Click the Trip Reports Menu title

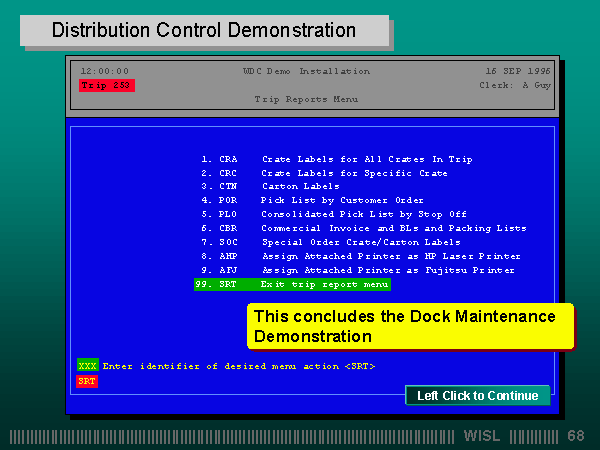(x=306, y=99)
